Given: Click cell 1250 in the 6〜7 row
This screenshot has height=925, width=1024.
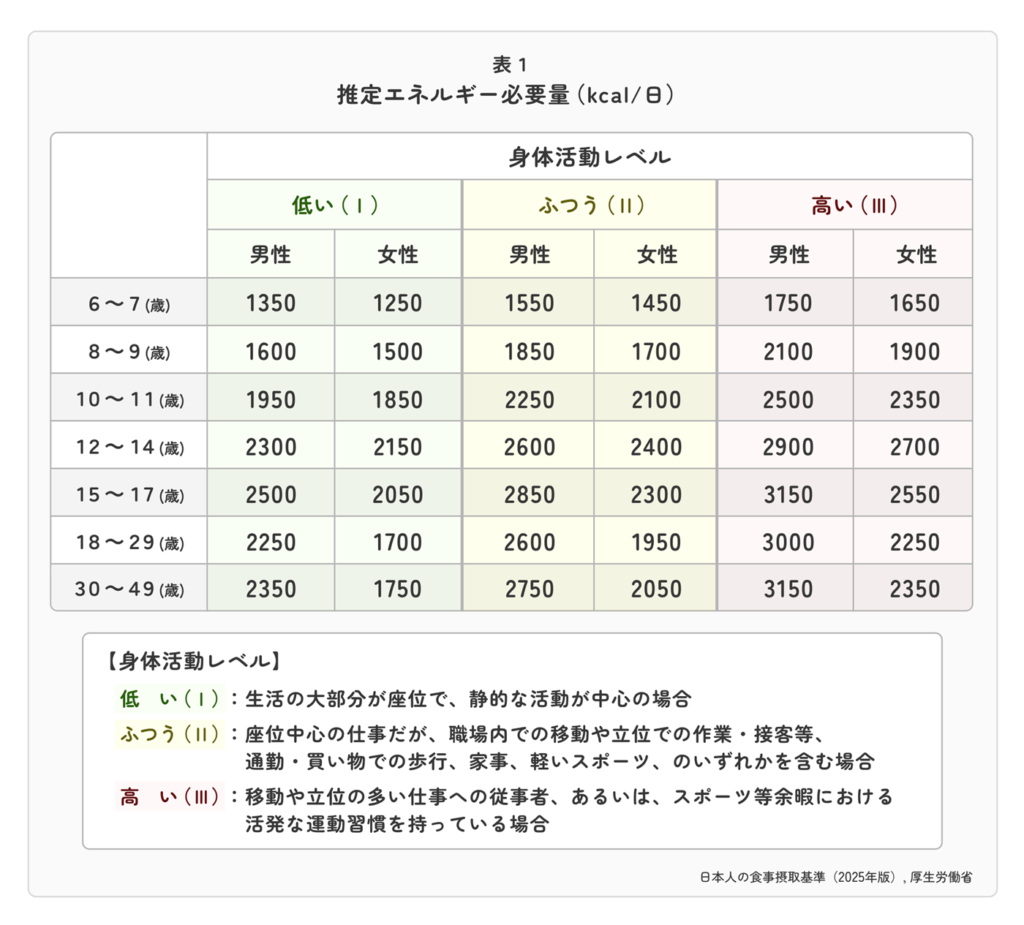Looking at the screenshot, I should click(398, 304).
